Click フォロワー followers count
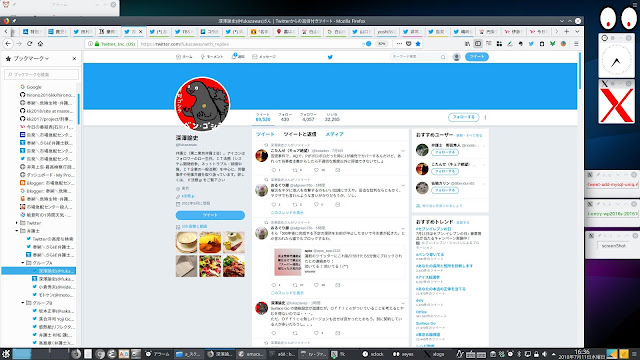This screenshot has width=640, height=360. point(308,117)
